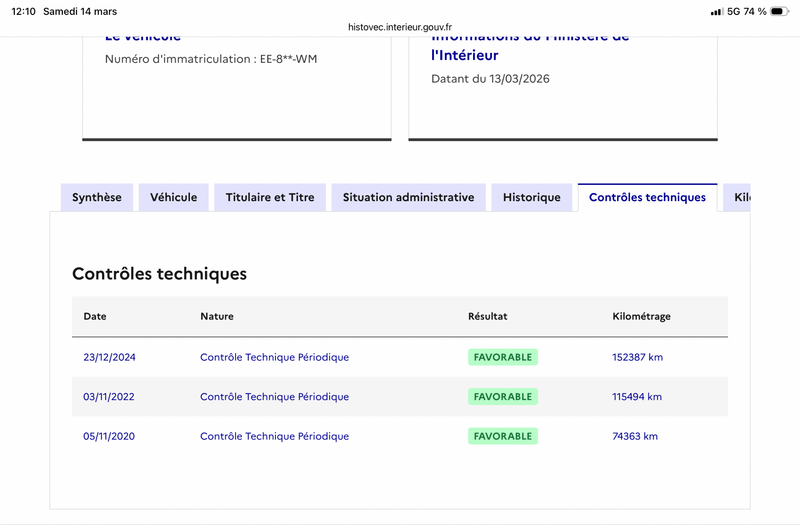Tap the cellular signal bars icon

(716, 11)
